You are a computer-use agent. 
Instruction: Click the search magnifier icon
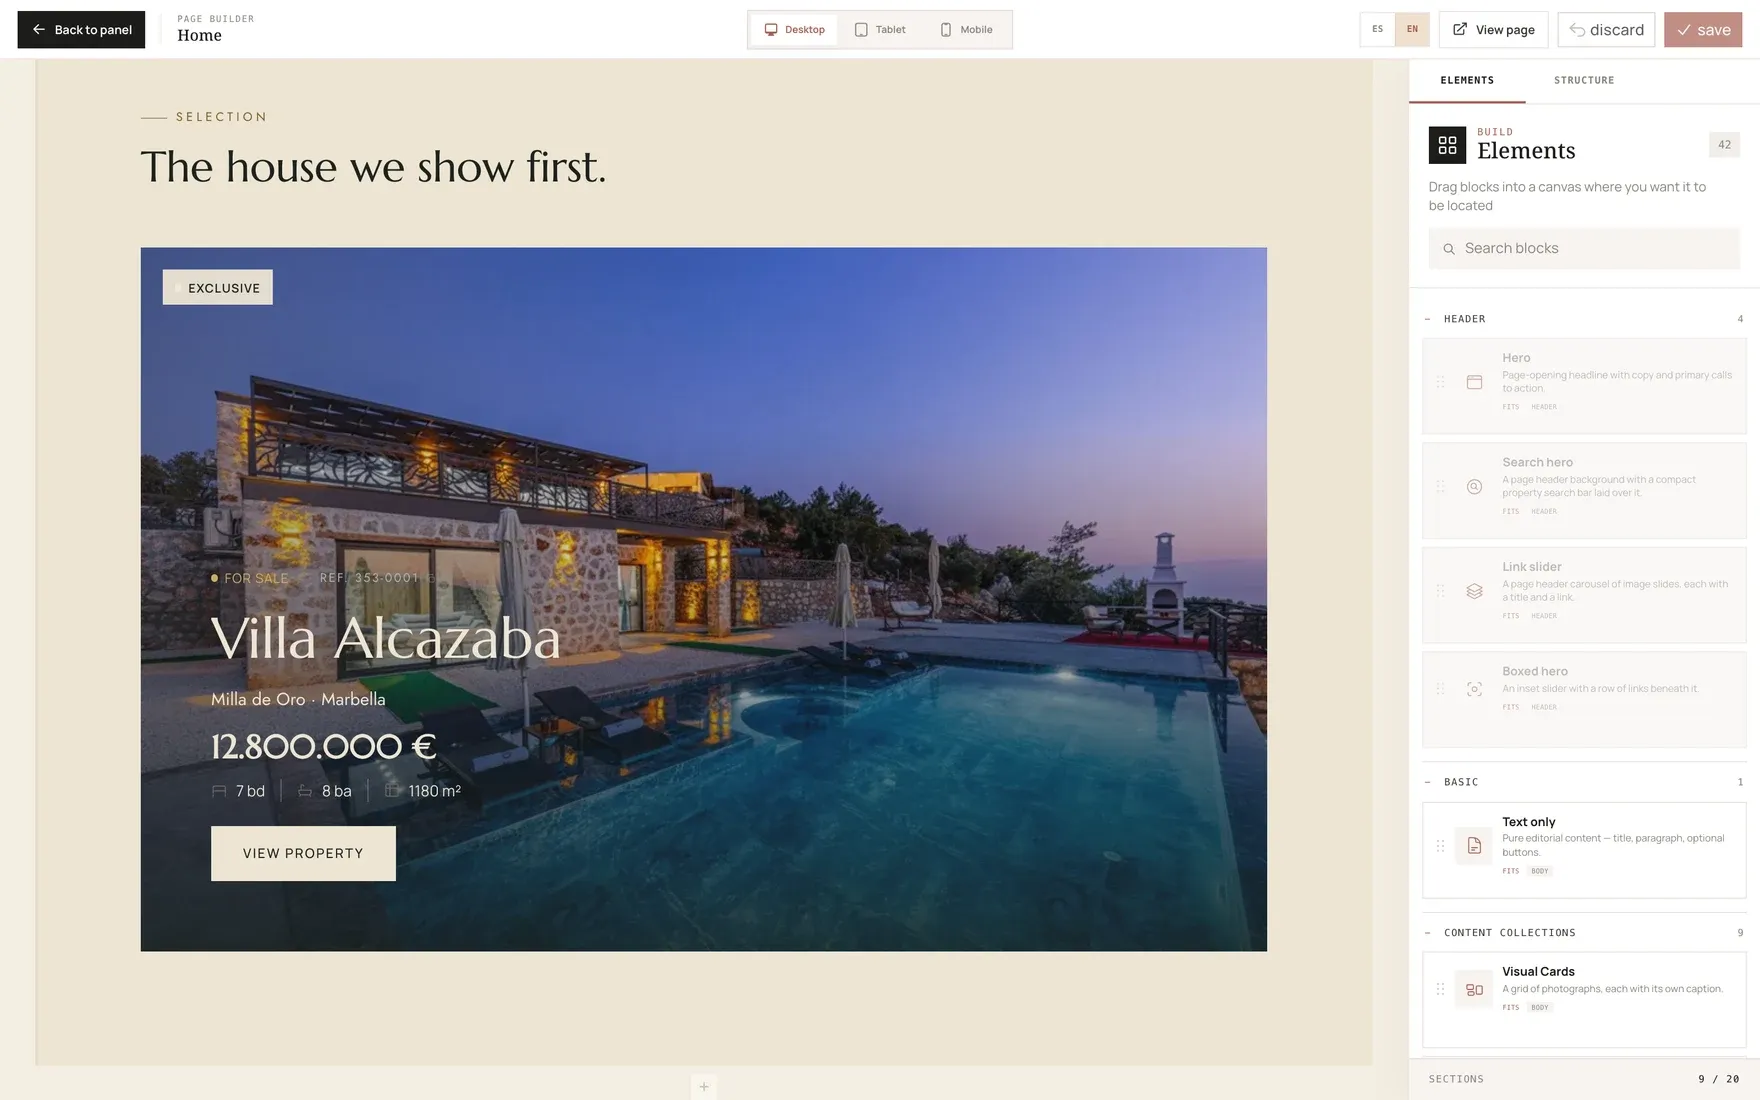click(1449, 249)
